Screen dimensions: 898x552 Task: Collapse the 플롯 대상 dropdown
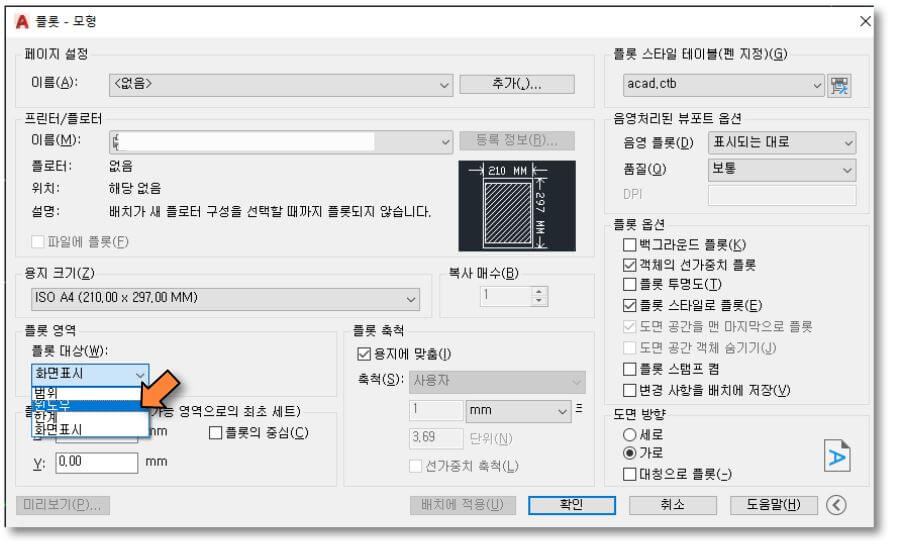pos(90,374)
